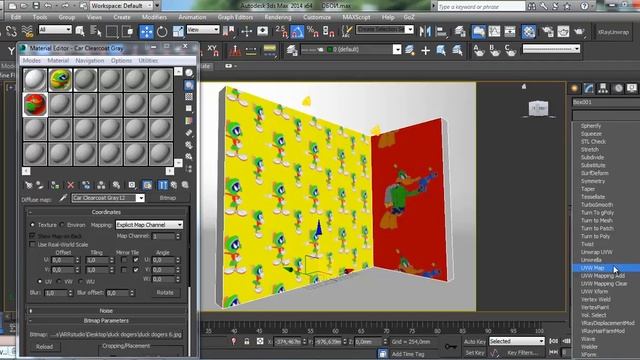Viewport: 640px width, 360px height.
Task: Toggle the Angle Snap icon
Action: 297,32
